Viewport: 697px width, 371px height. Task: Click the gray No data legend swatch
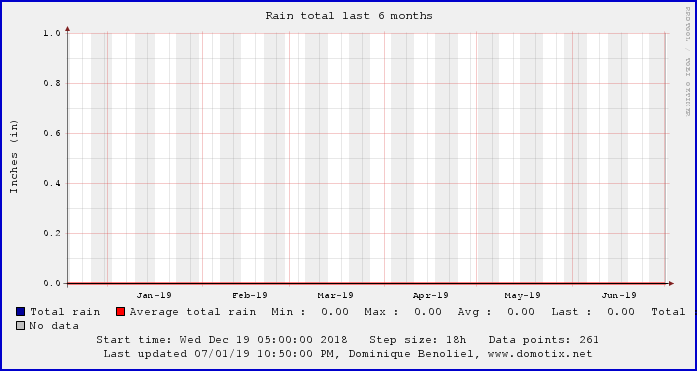click(x=20, y=326)
